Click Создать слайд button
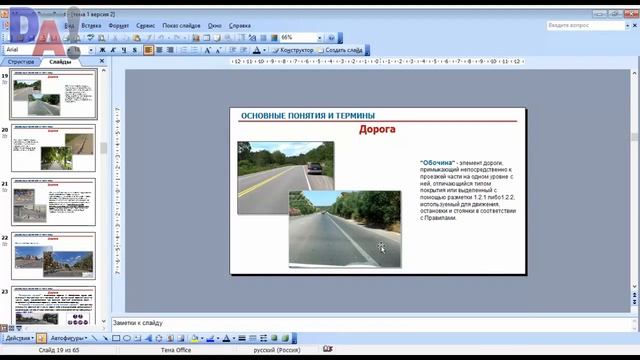This screenshot has width=640, height=360. (340, 50)
